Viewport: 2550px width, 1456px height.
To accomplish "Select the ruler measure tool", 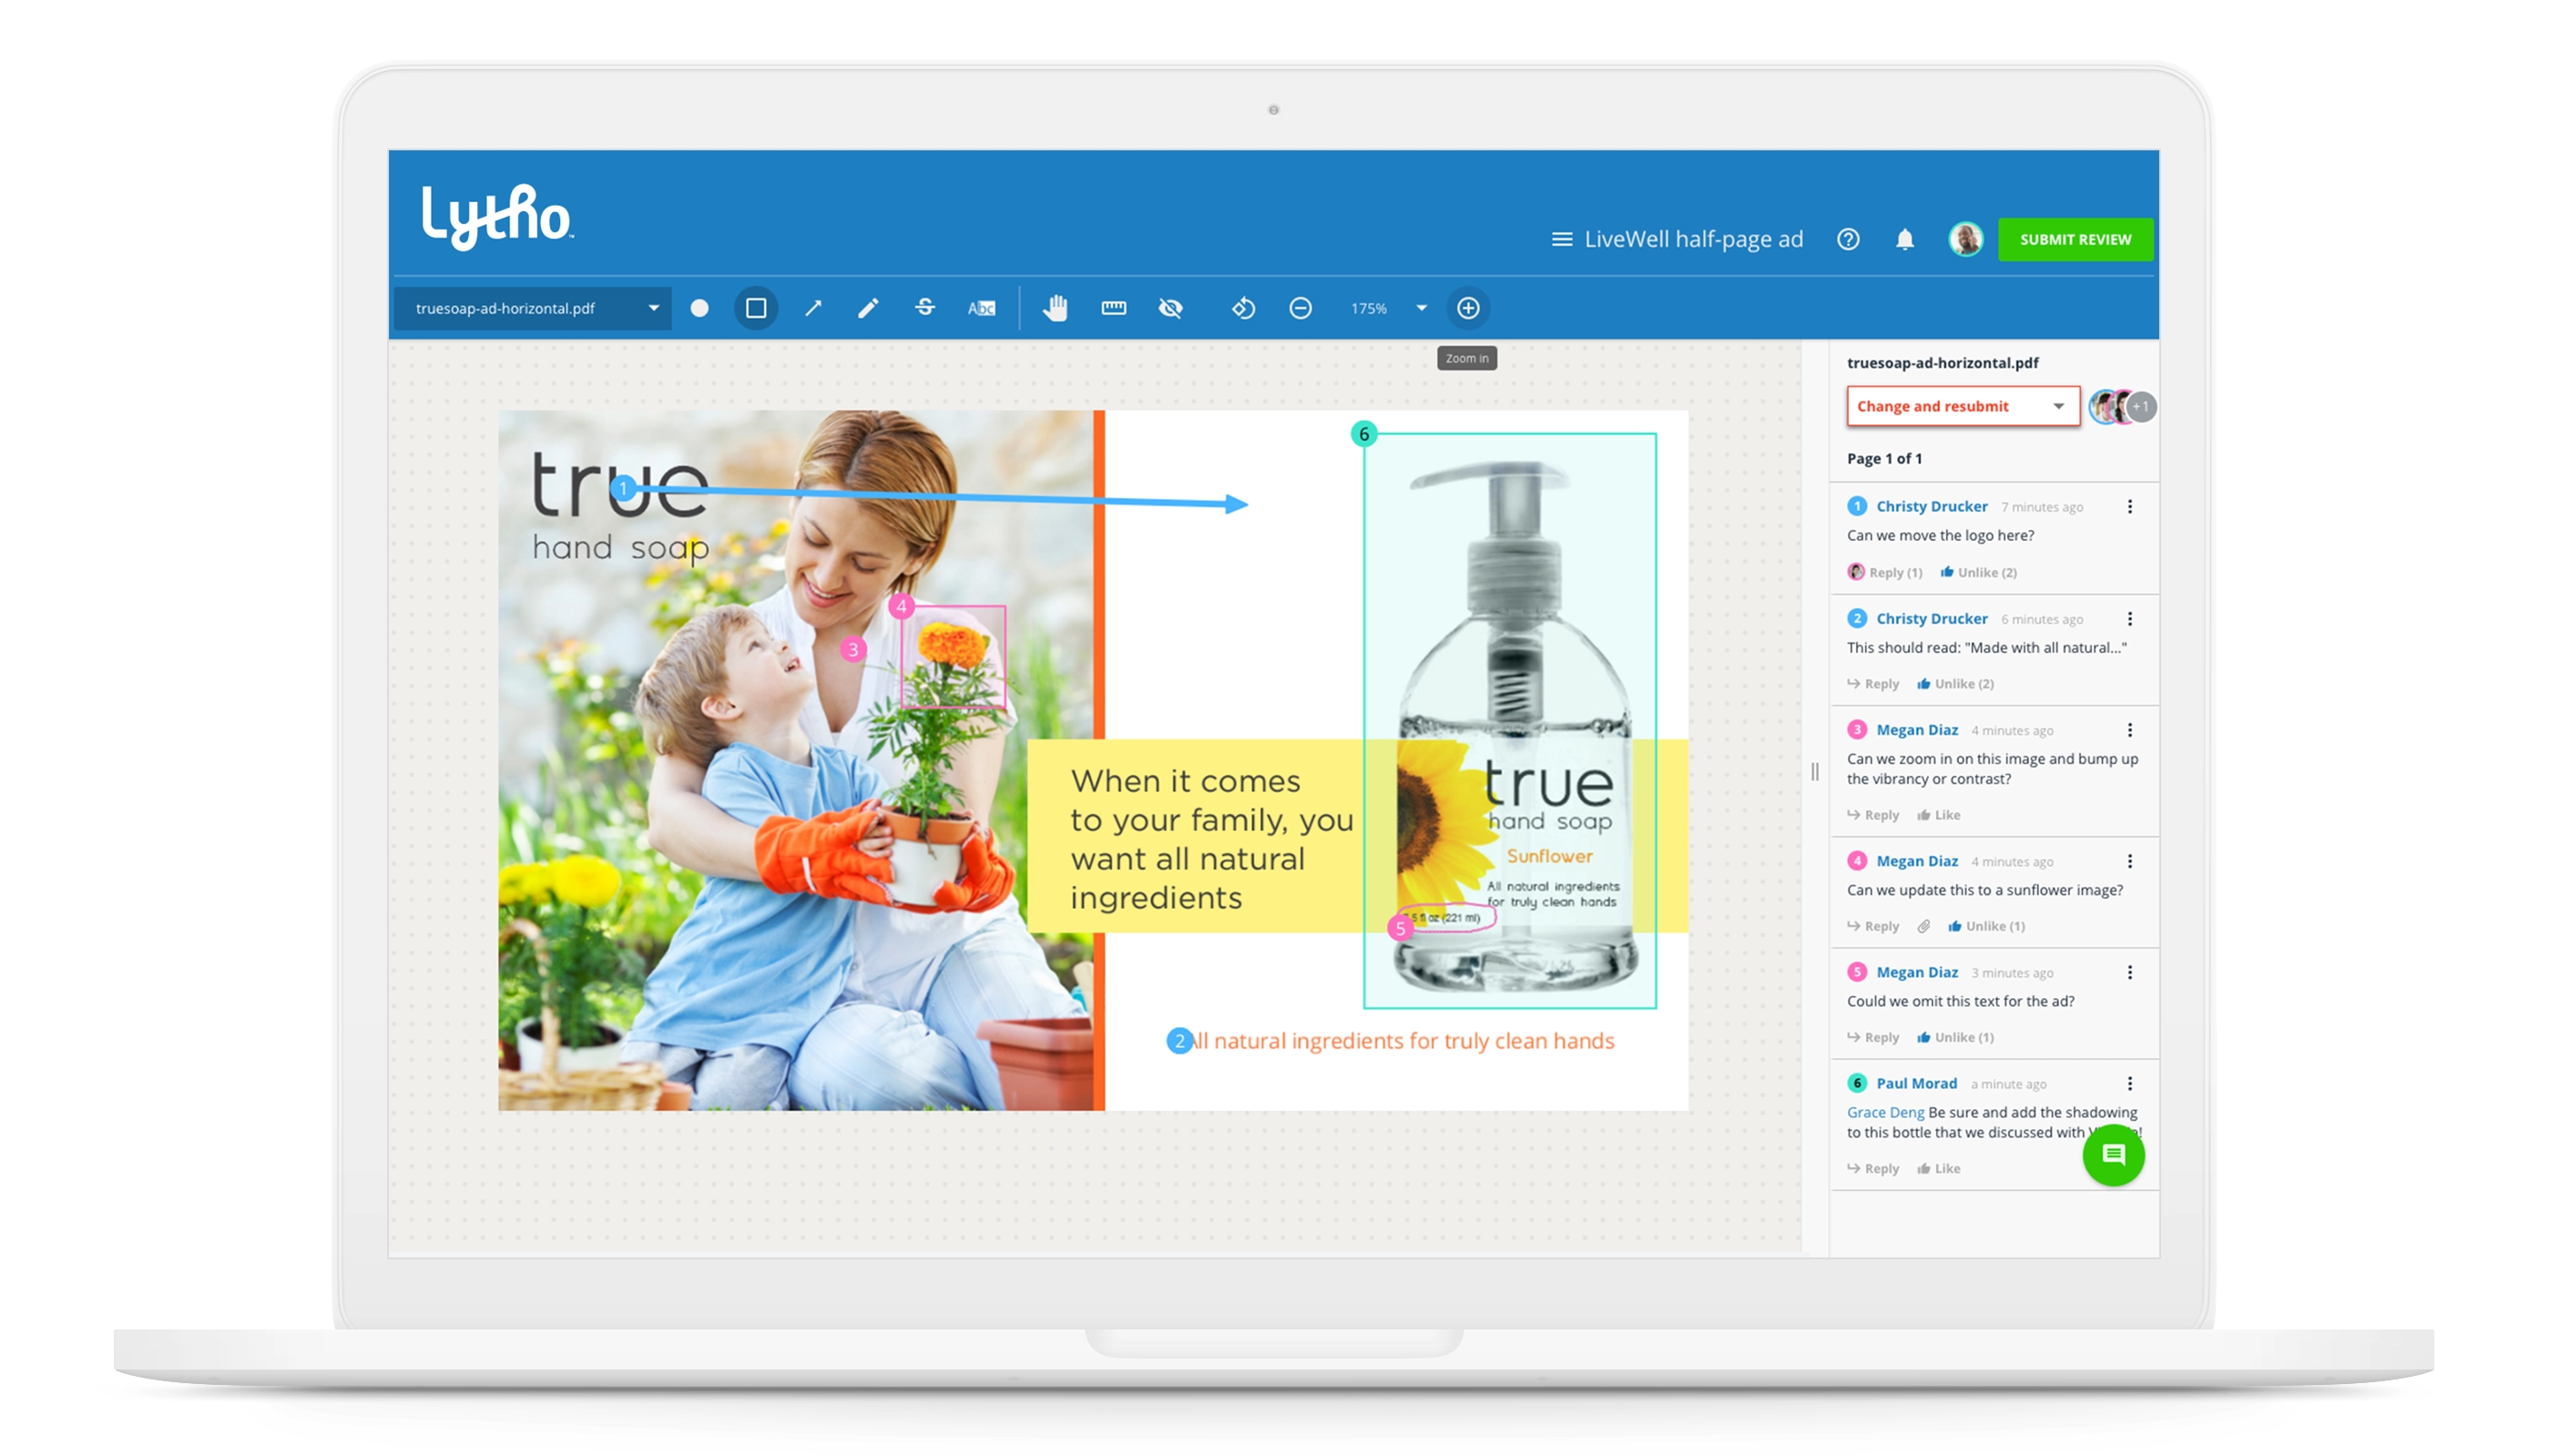I will coord(1113,308).
